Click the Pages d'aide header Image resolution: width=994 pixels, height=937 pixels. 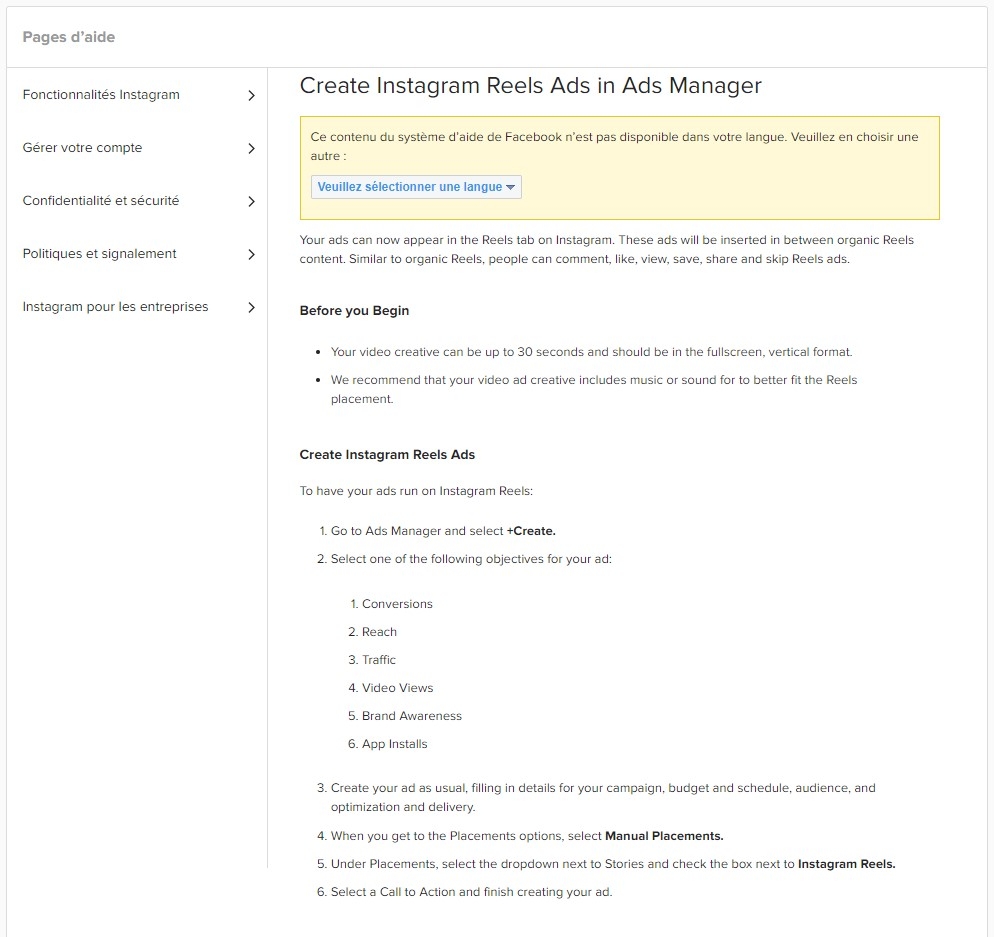(69, 38)
